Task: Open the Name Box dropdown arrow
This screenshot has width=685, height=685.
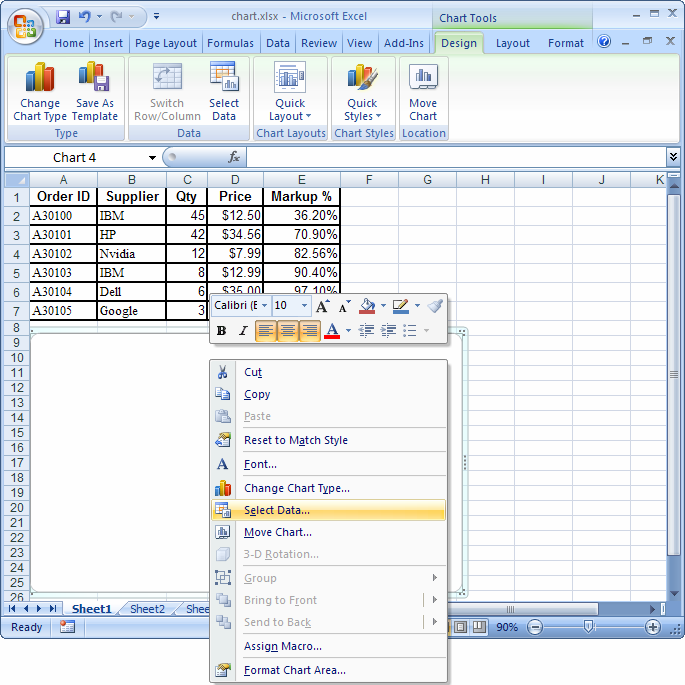Action: 152,158
